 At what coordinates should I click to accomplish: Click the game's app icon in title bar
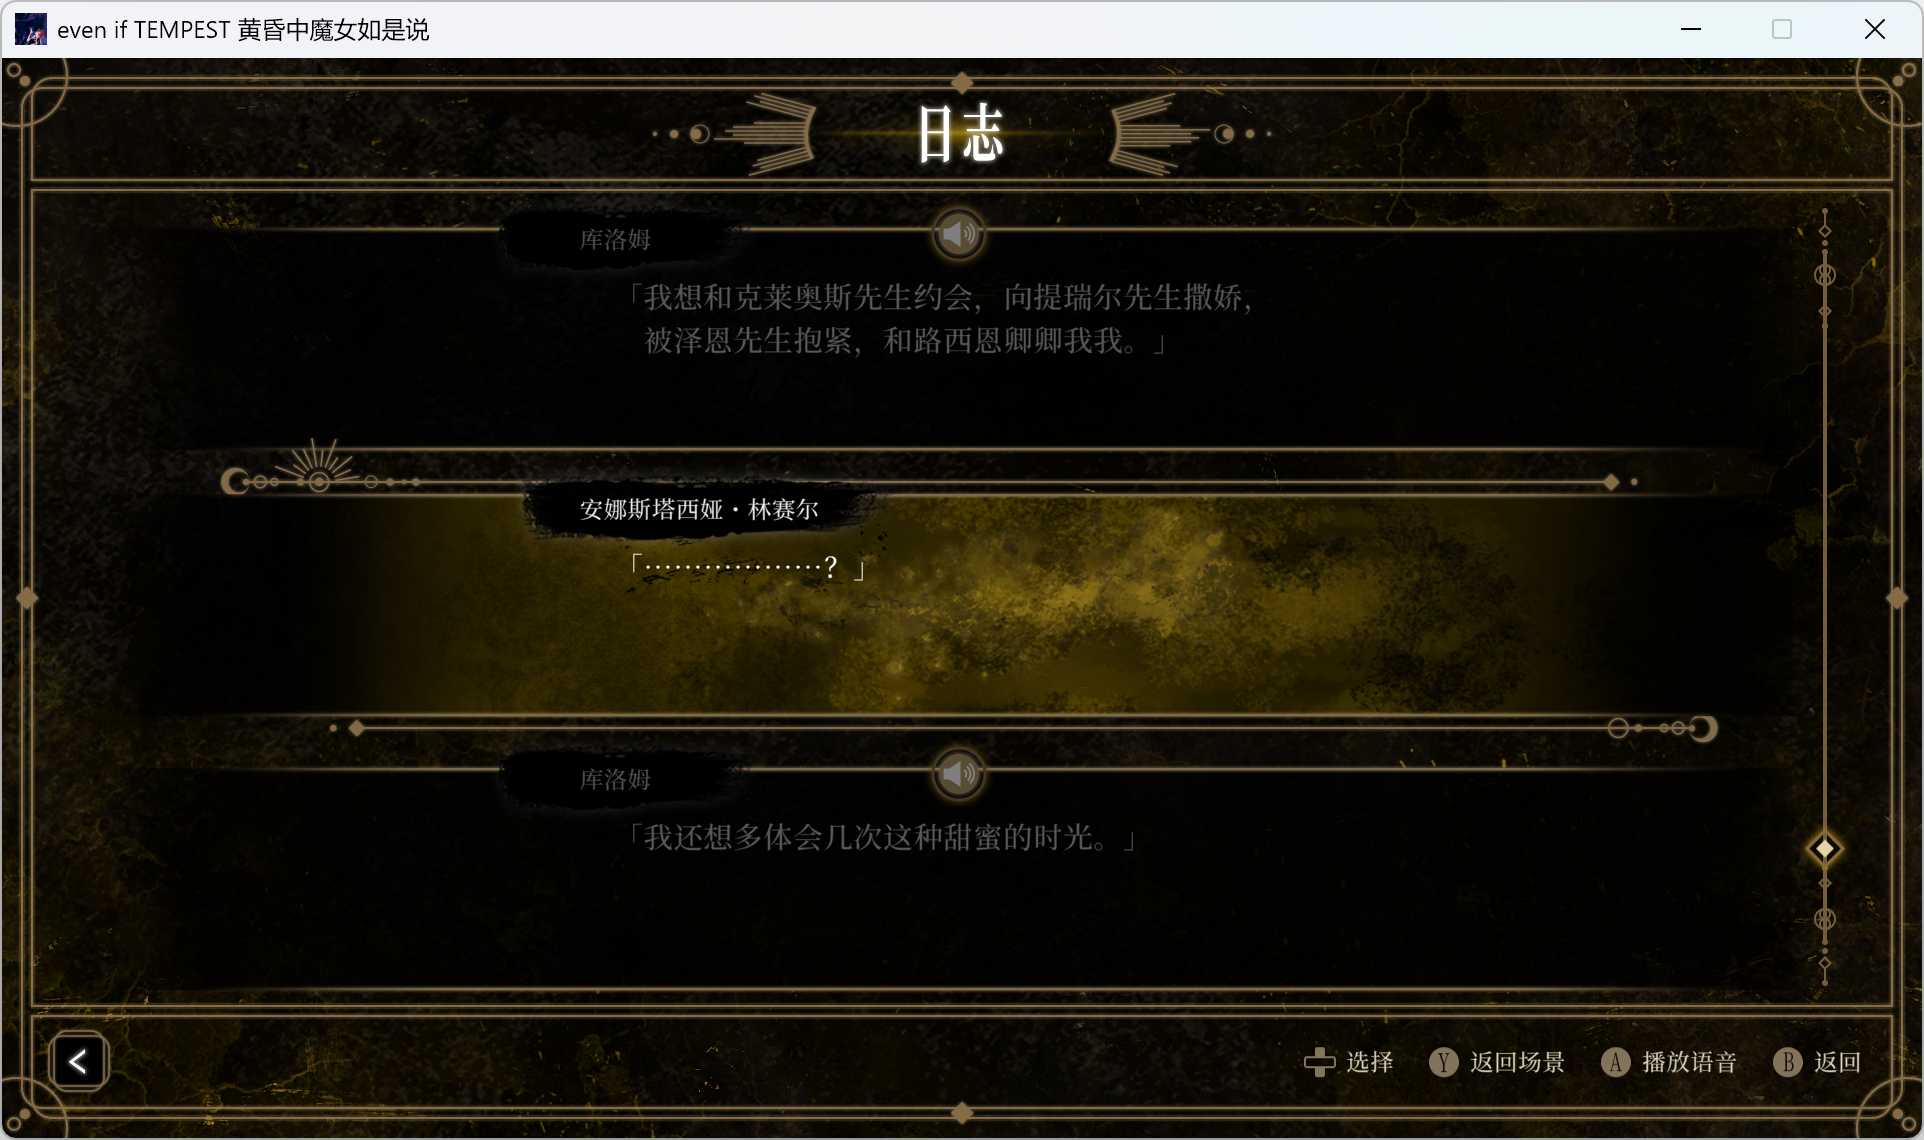31,29
